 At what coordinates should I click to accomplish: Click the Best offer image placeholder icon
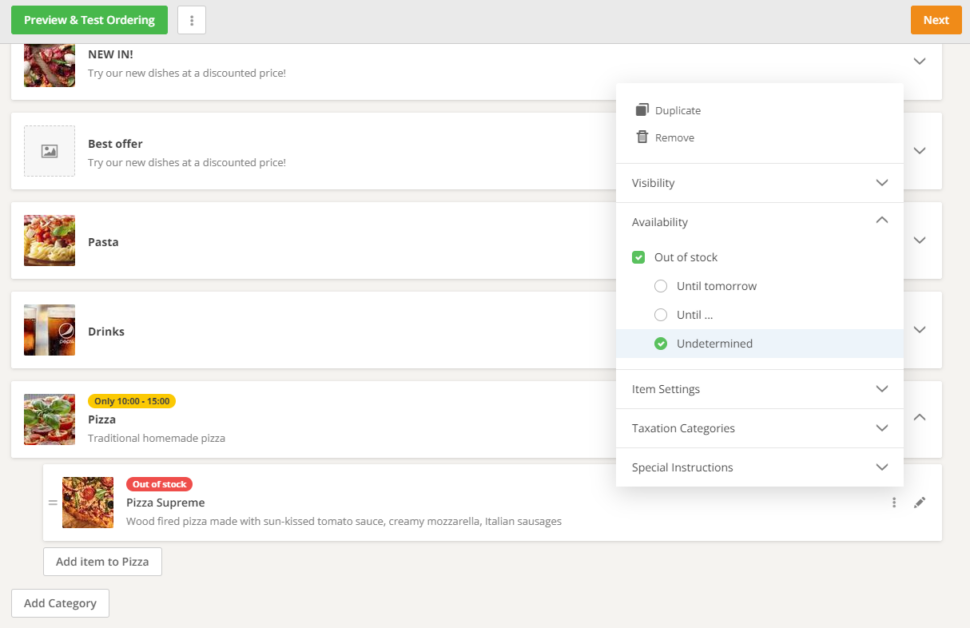coord(49,150)
